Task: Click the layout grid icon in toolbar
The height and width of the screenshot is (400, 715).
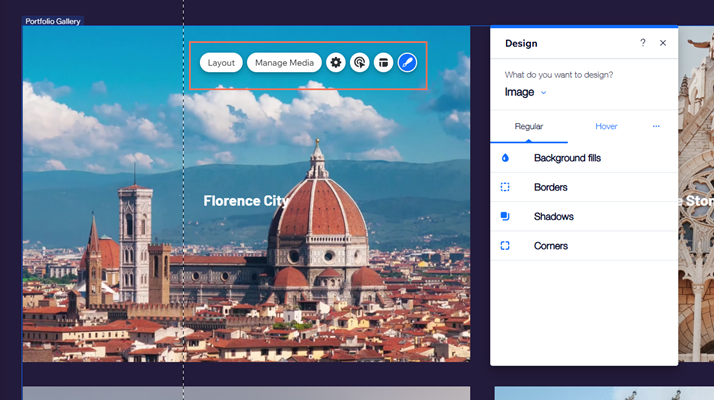Action: pos(383,63)
